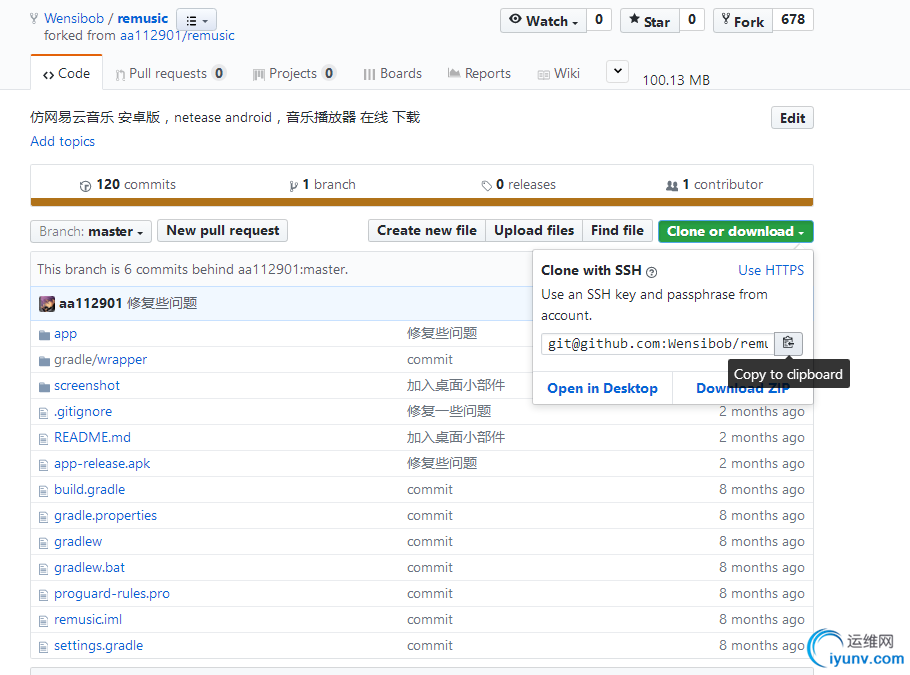Screen dimensions: 910x675
Task: Click the file icon beside app-release.apk
Action: (44, 465)
